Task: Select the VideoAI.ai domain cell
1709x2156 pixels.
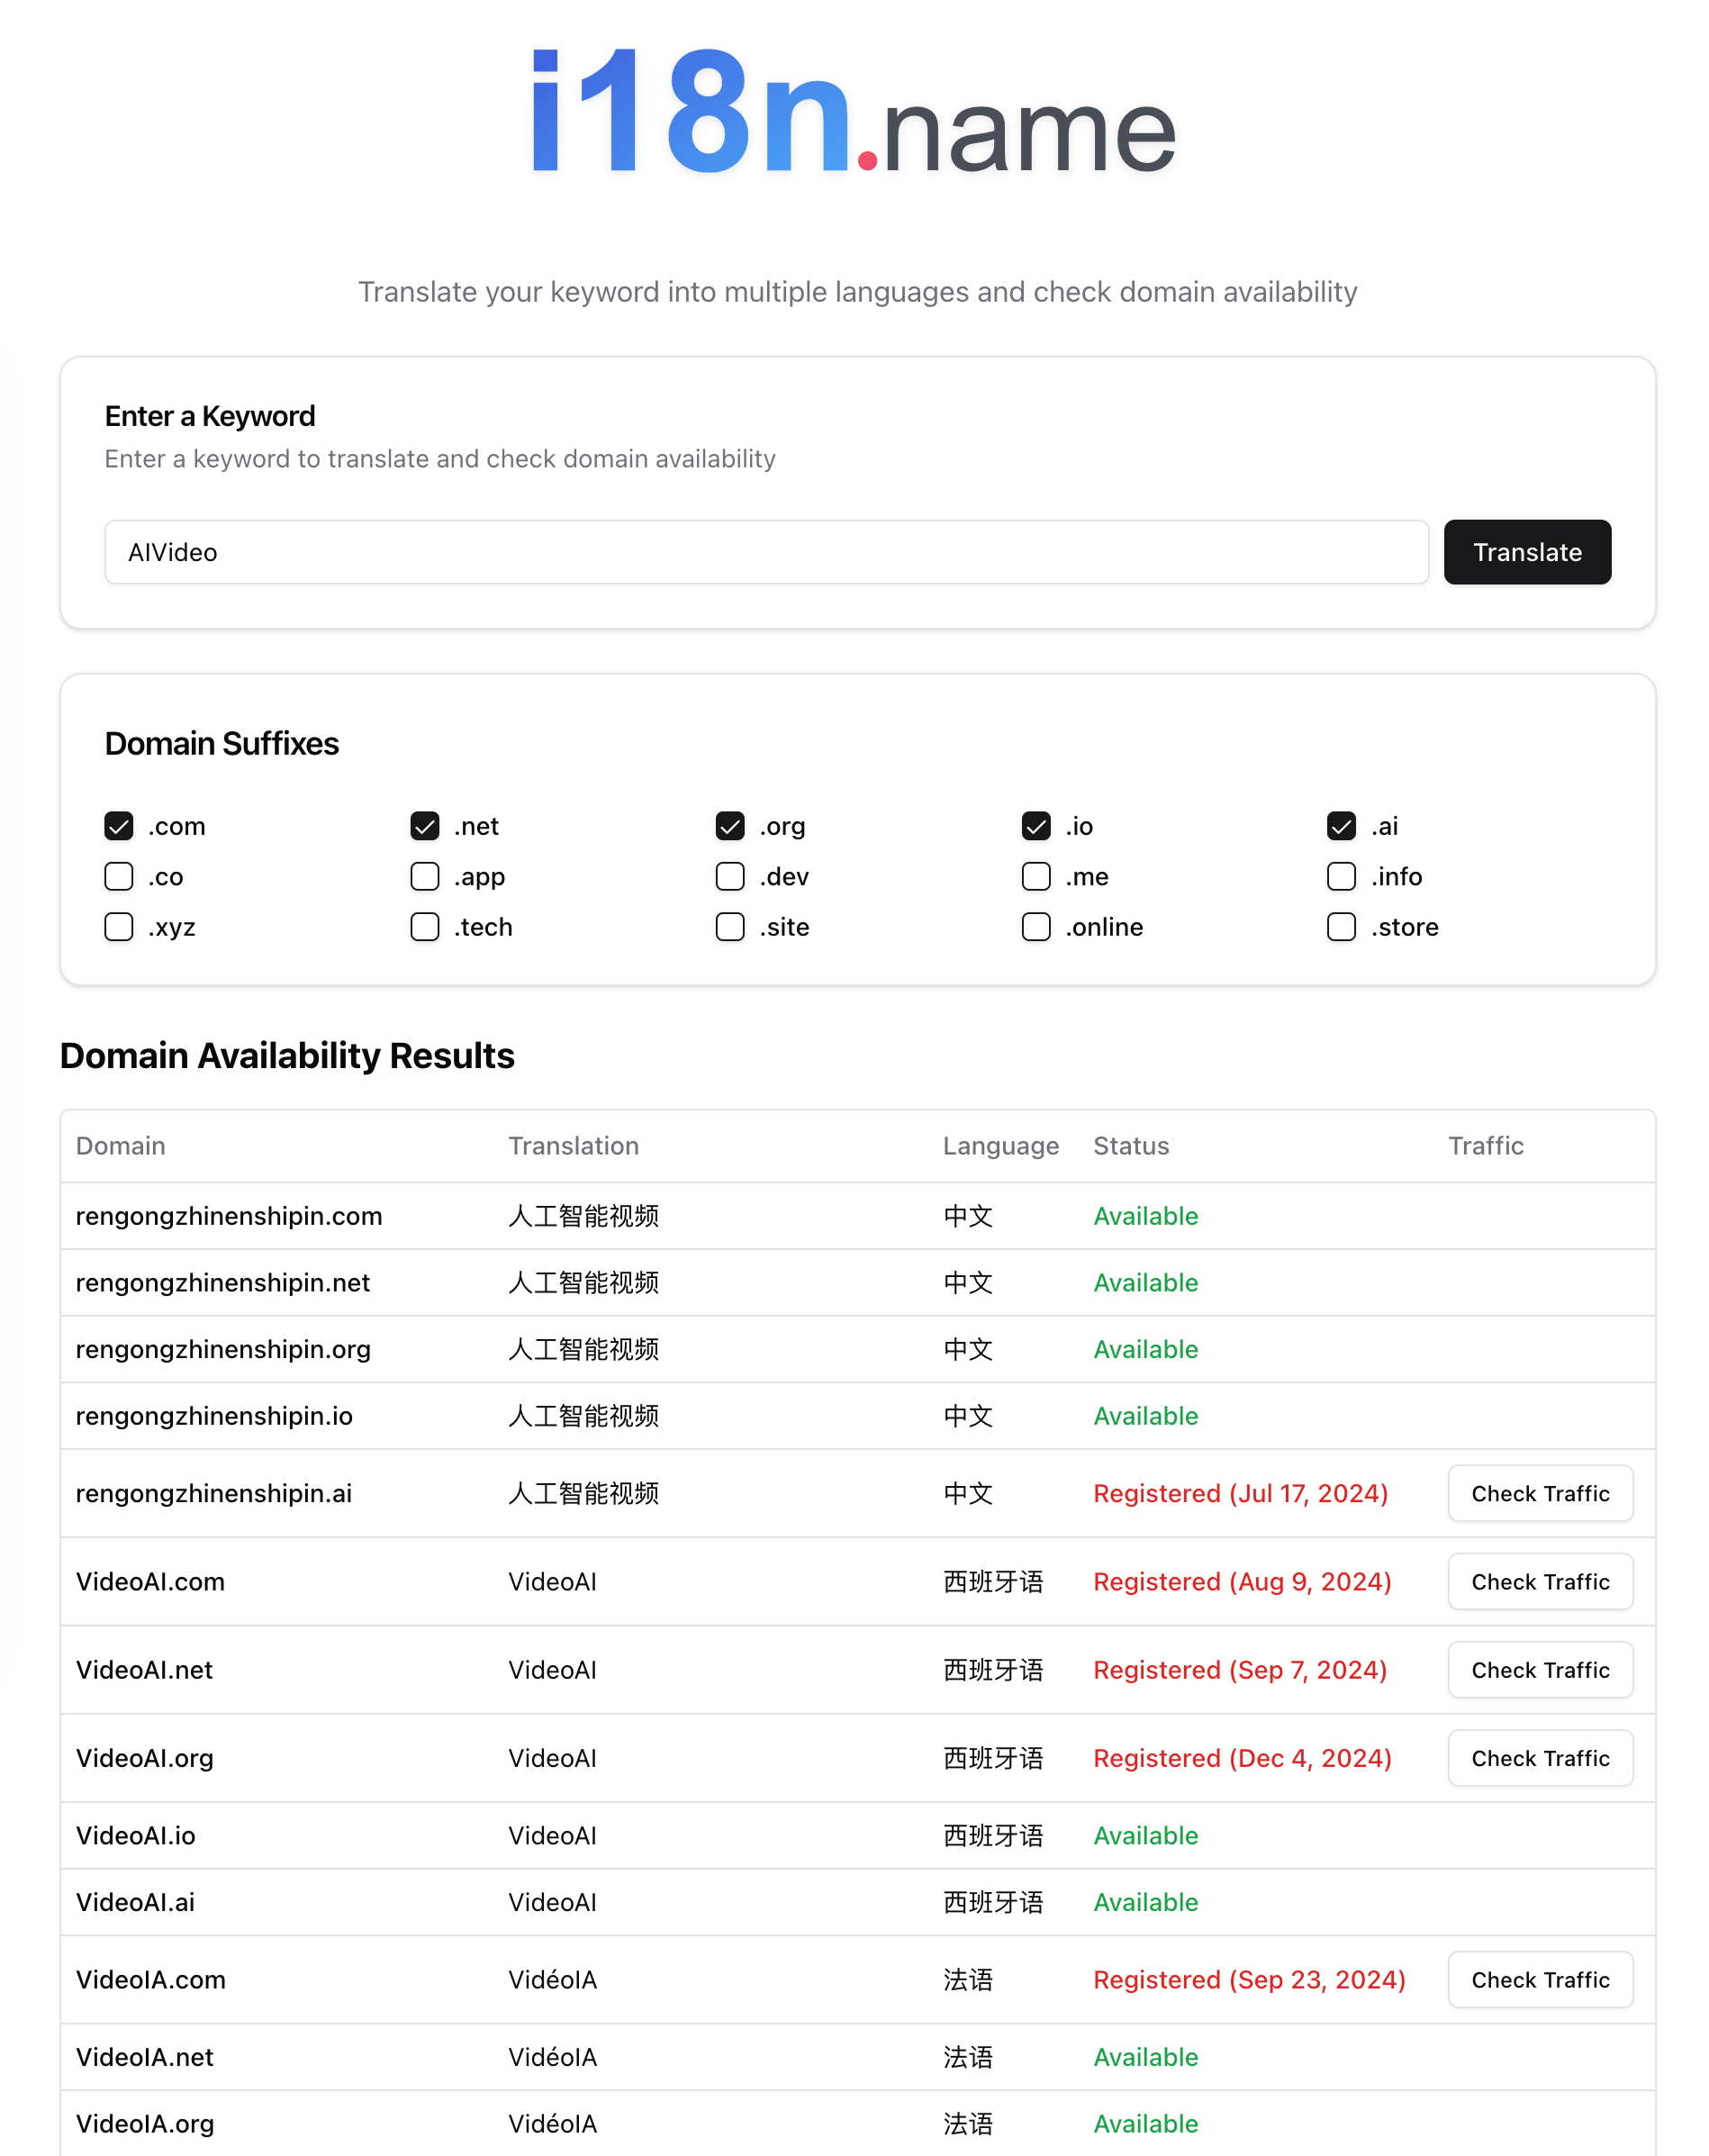Action: 136,1902
